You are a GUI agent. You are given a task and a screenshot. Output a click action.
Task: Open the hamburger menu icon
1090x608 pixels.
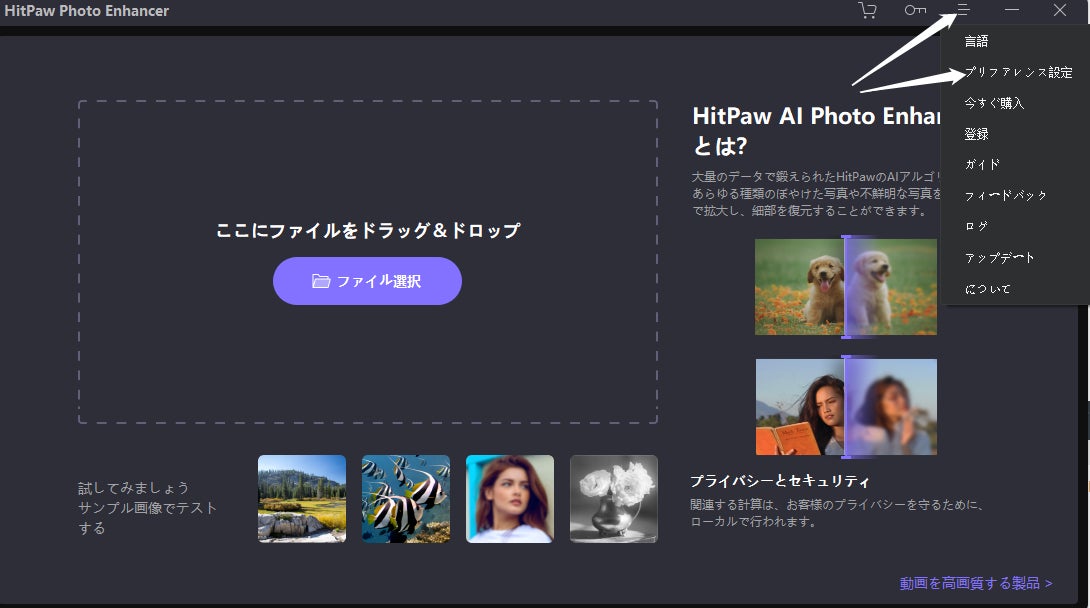963,10
